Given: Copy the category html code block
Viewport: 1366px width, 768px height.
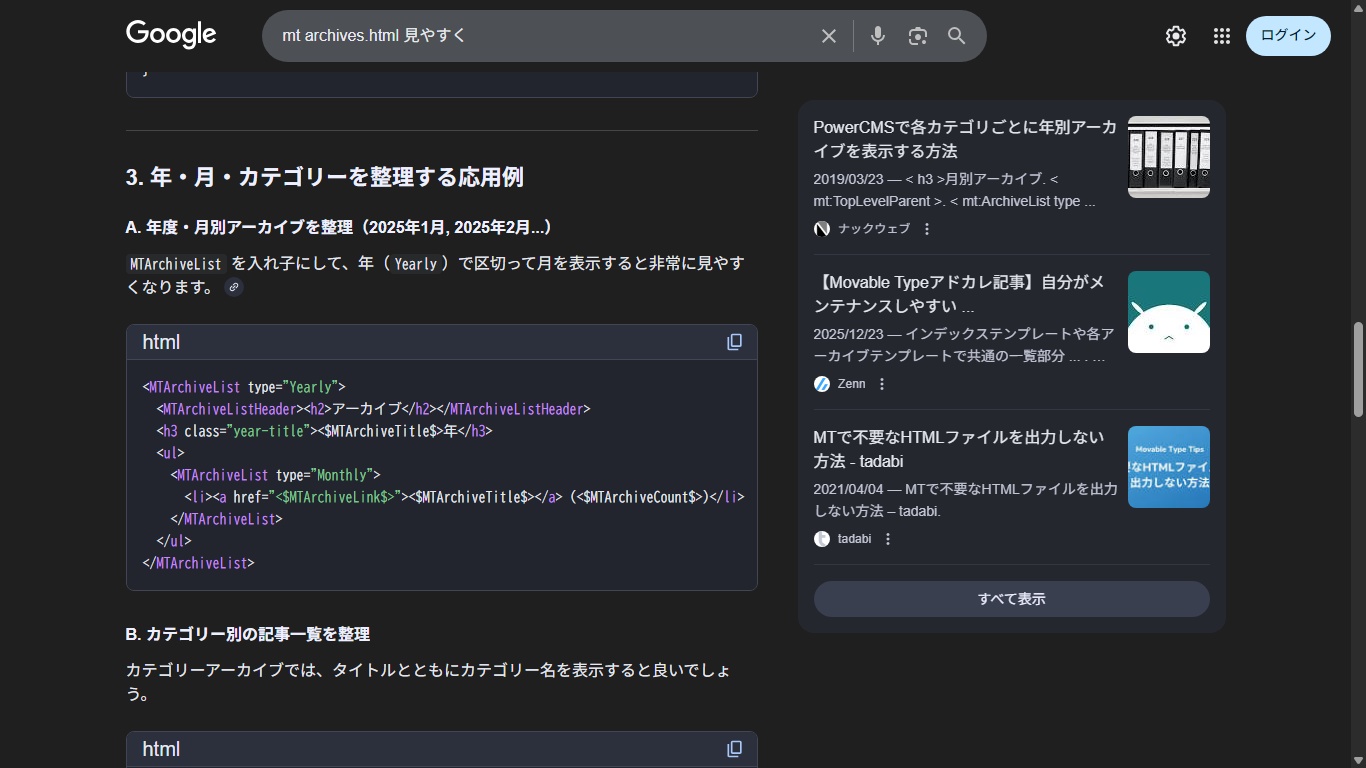Looking at the screenshot, I should pyautogui.click(x=734, y=749).
